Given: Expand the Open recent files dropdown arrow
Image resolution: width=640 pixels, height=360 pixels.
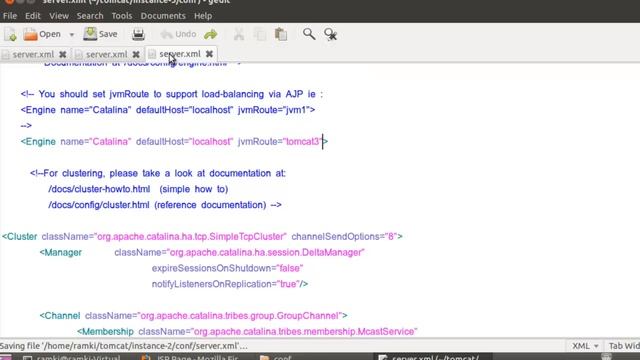Looking at the screenshot, I should (x=71, y=35).
